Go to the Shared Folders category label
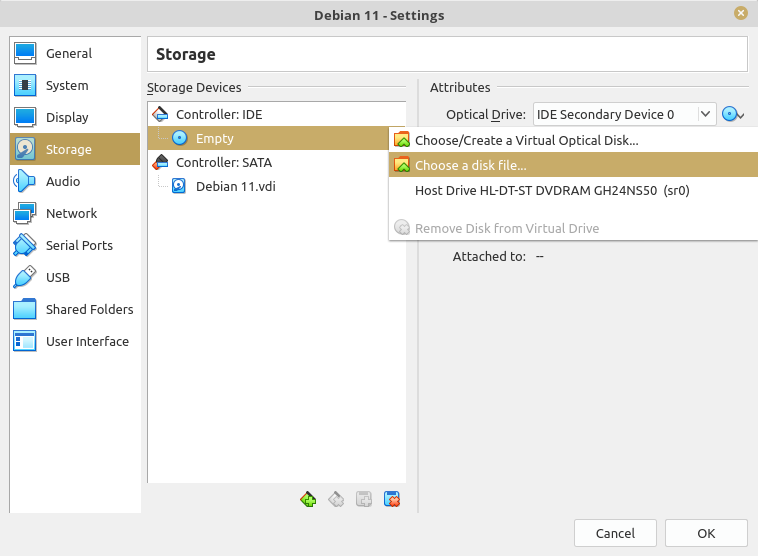 coord(89,309)
